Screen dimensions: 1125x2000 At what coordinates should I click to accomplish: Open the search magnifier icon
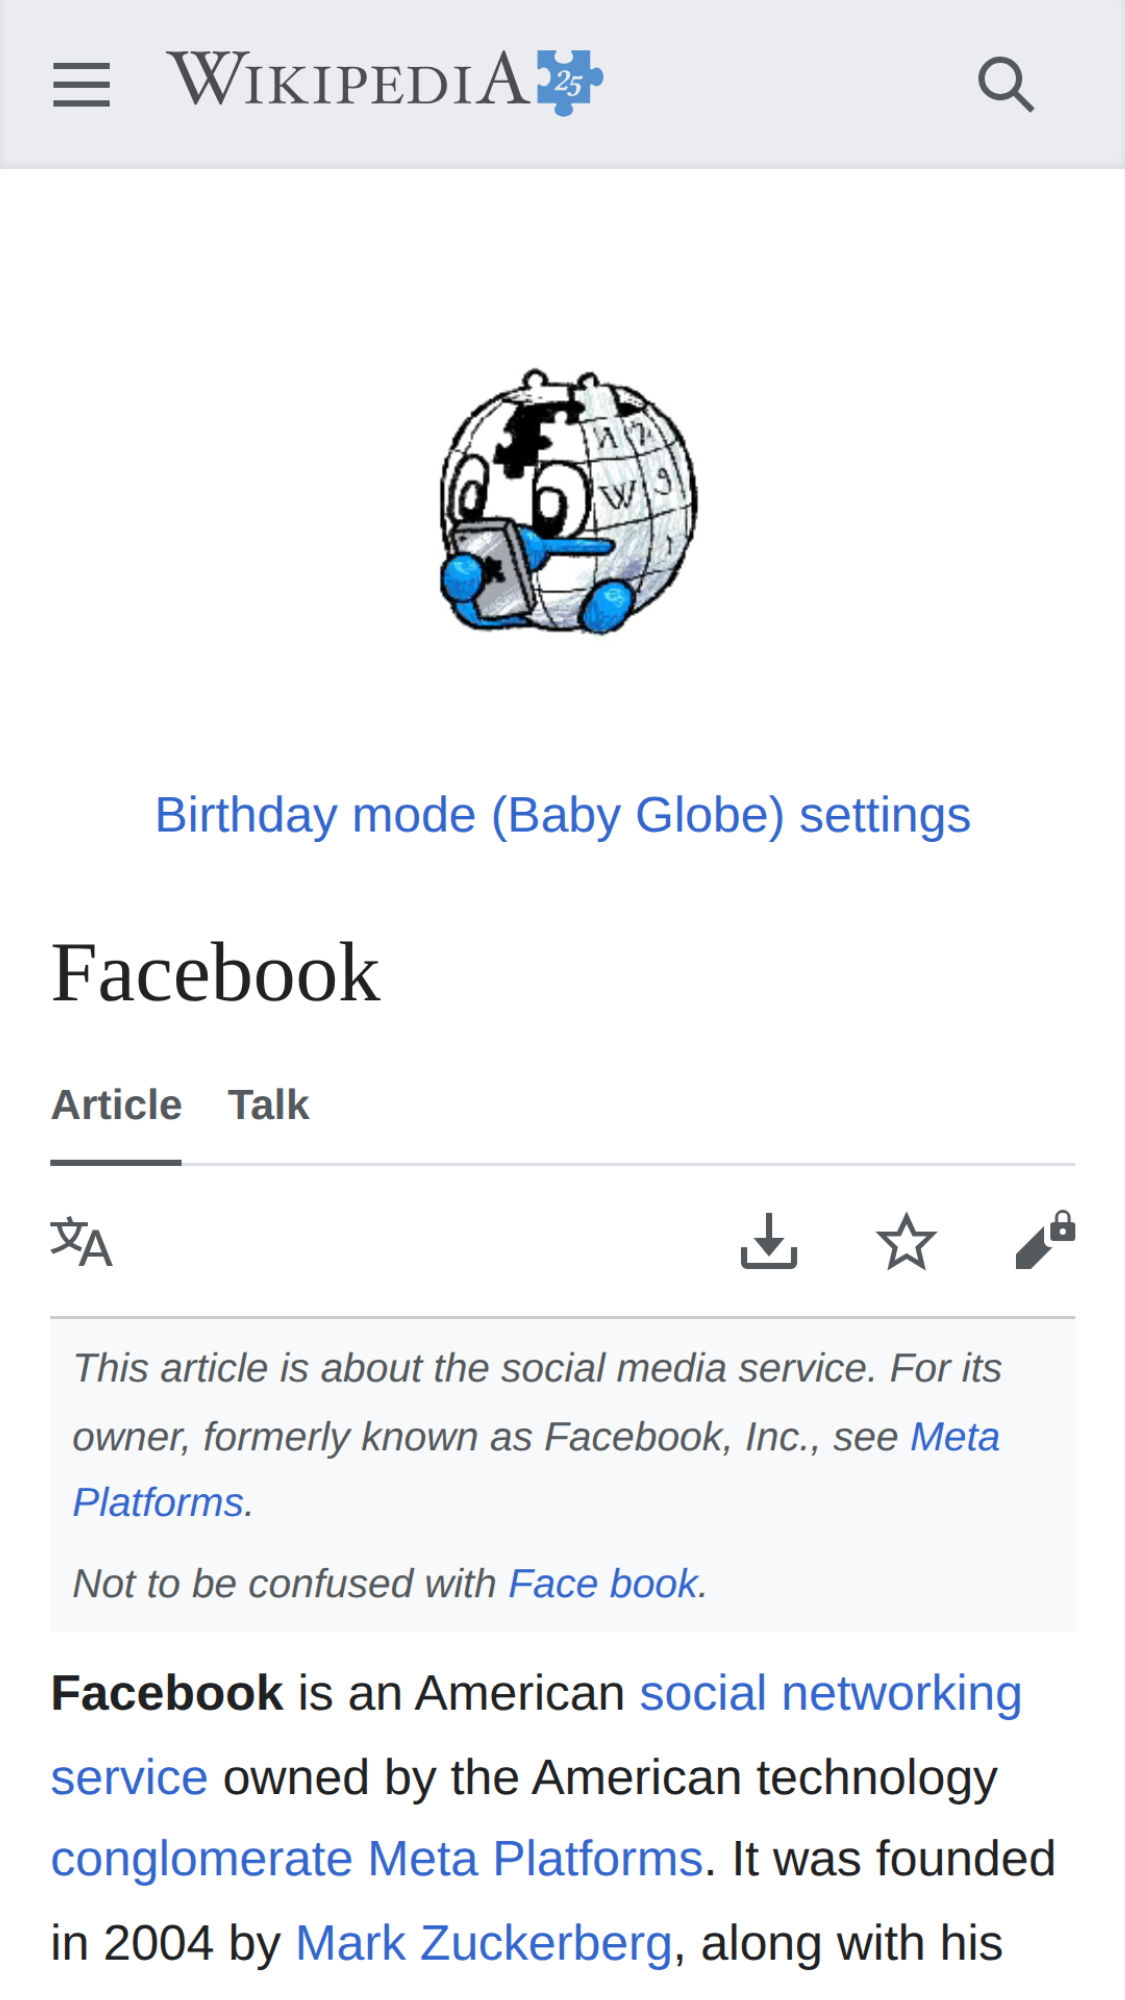1005,84
